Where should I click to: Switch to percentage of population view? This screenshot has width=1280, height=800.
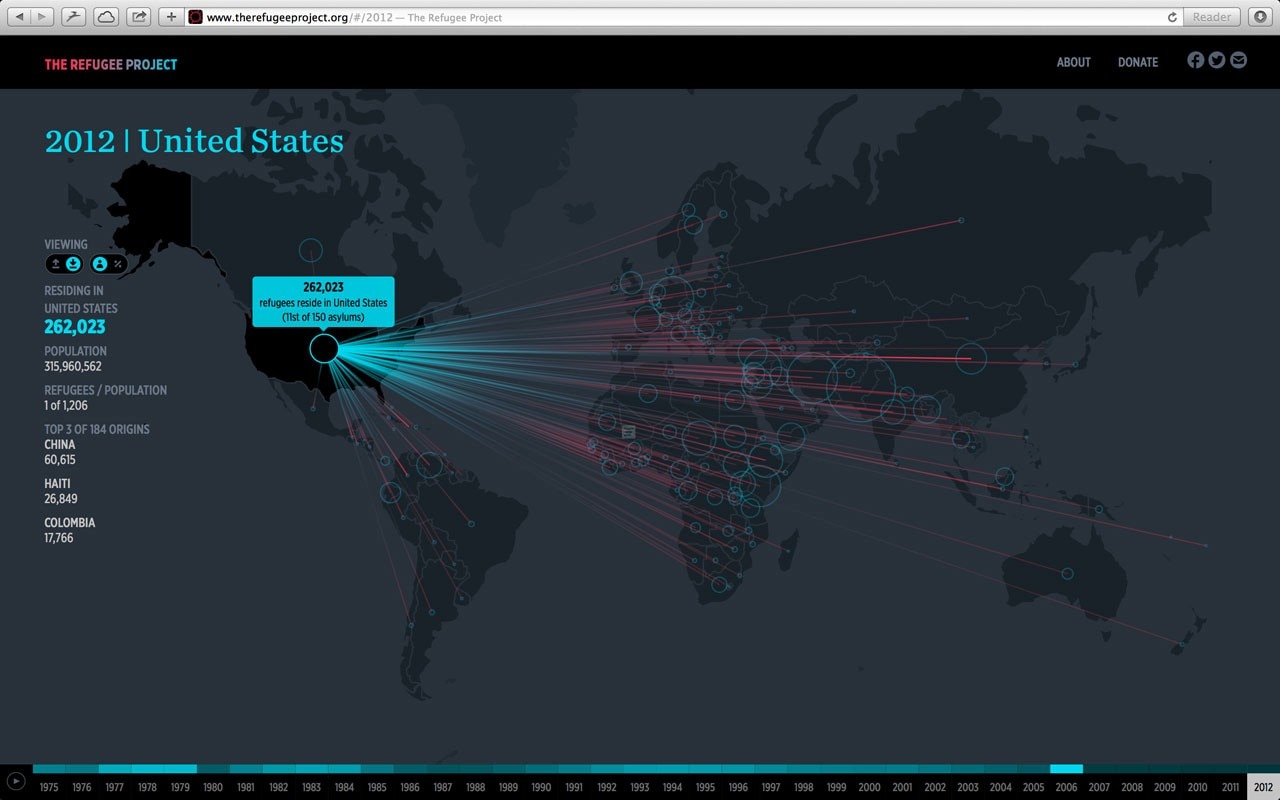tap(118, 264)
